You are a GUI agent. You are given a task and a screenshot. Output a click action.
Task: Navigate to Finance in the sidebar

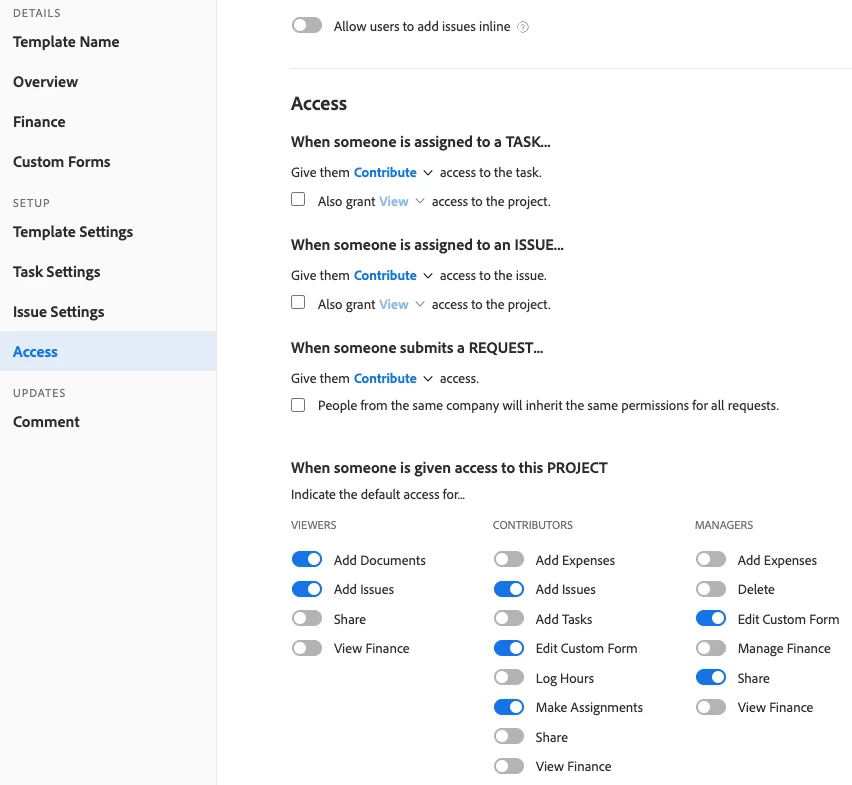pos(39,121)
